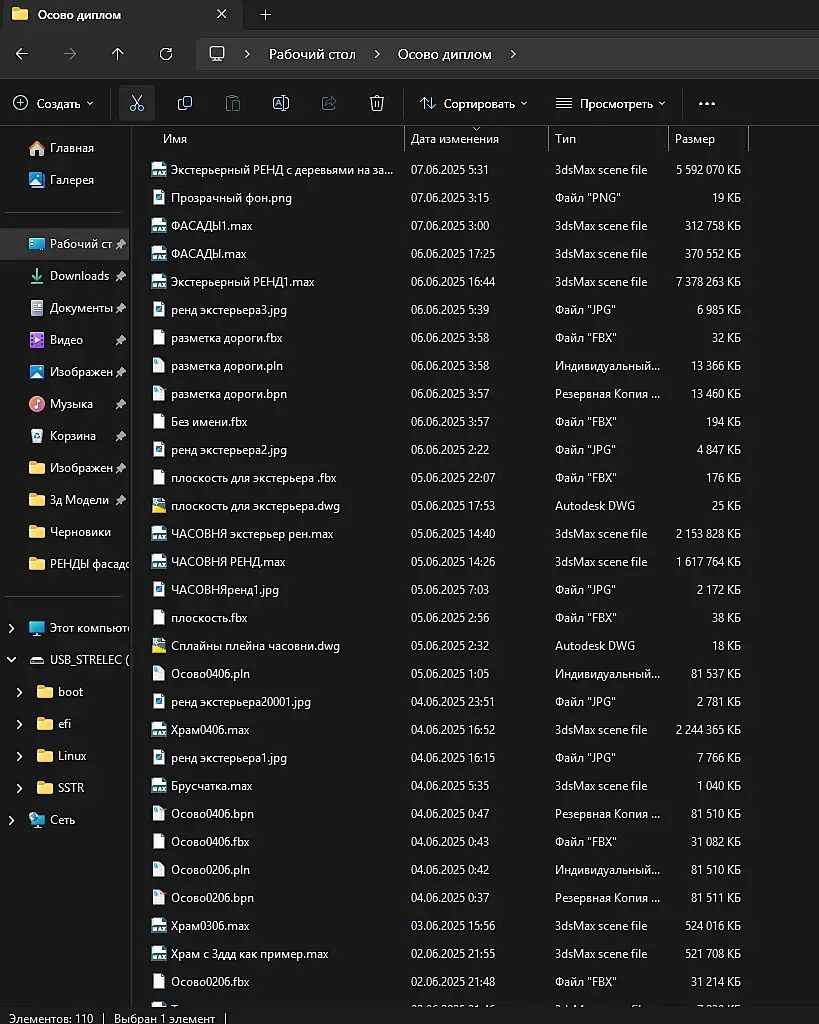The width and height of the screenshot is (819, 1024).
Task: Click the This PC monitor icon in address bar
Action: (x=217, y=54)
